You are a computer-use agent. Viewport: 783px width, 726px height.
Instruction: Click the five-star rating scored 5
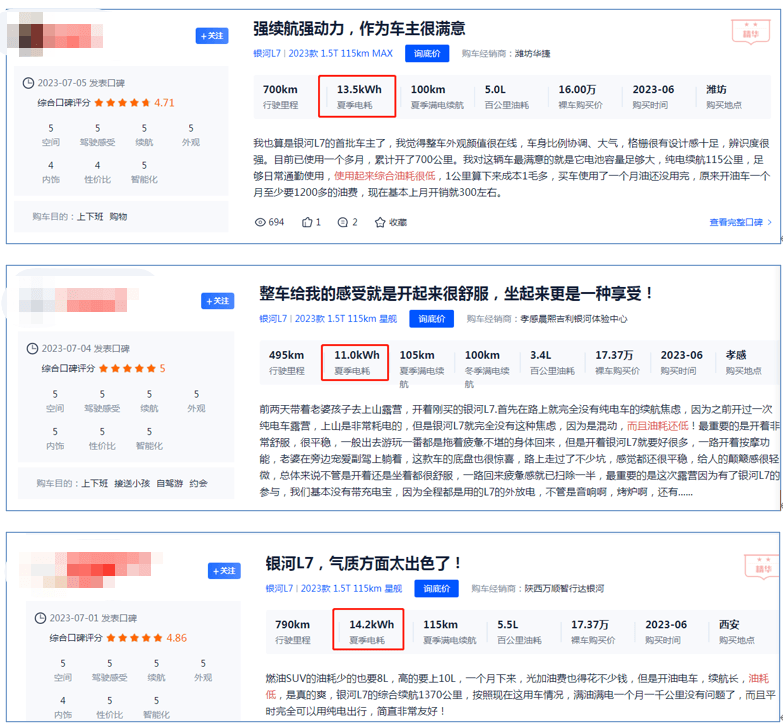[132, 368]
